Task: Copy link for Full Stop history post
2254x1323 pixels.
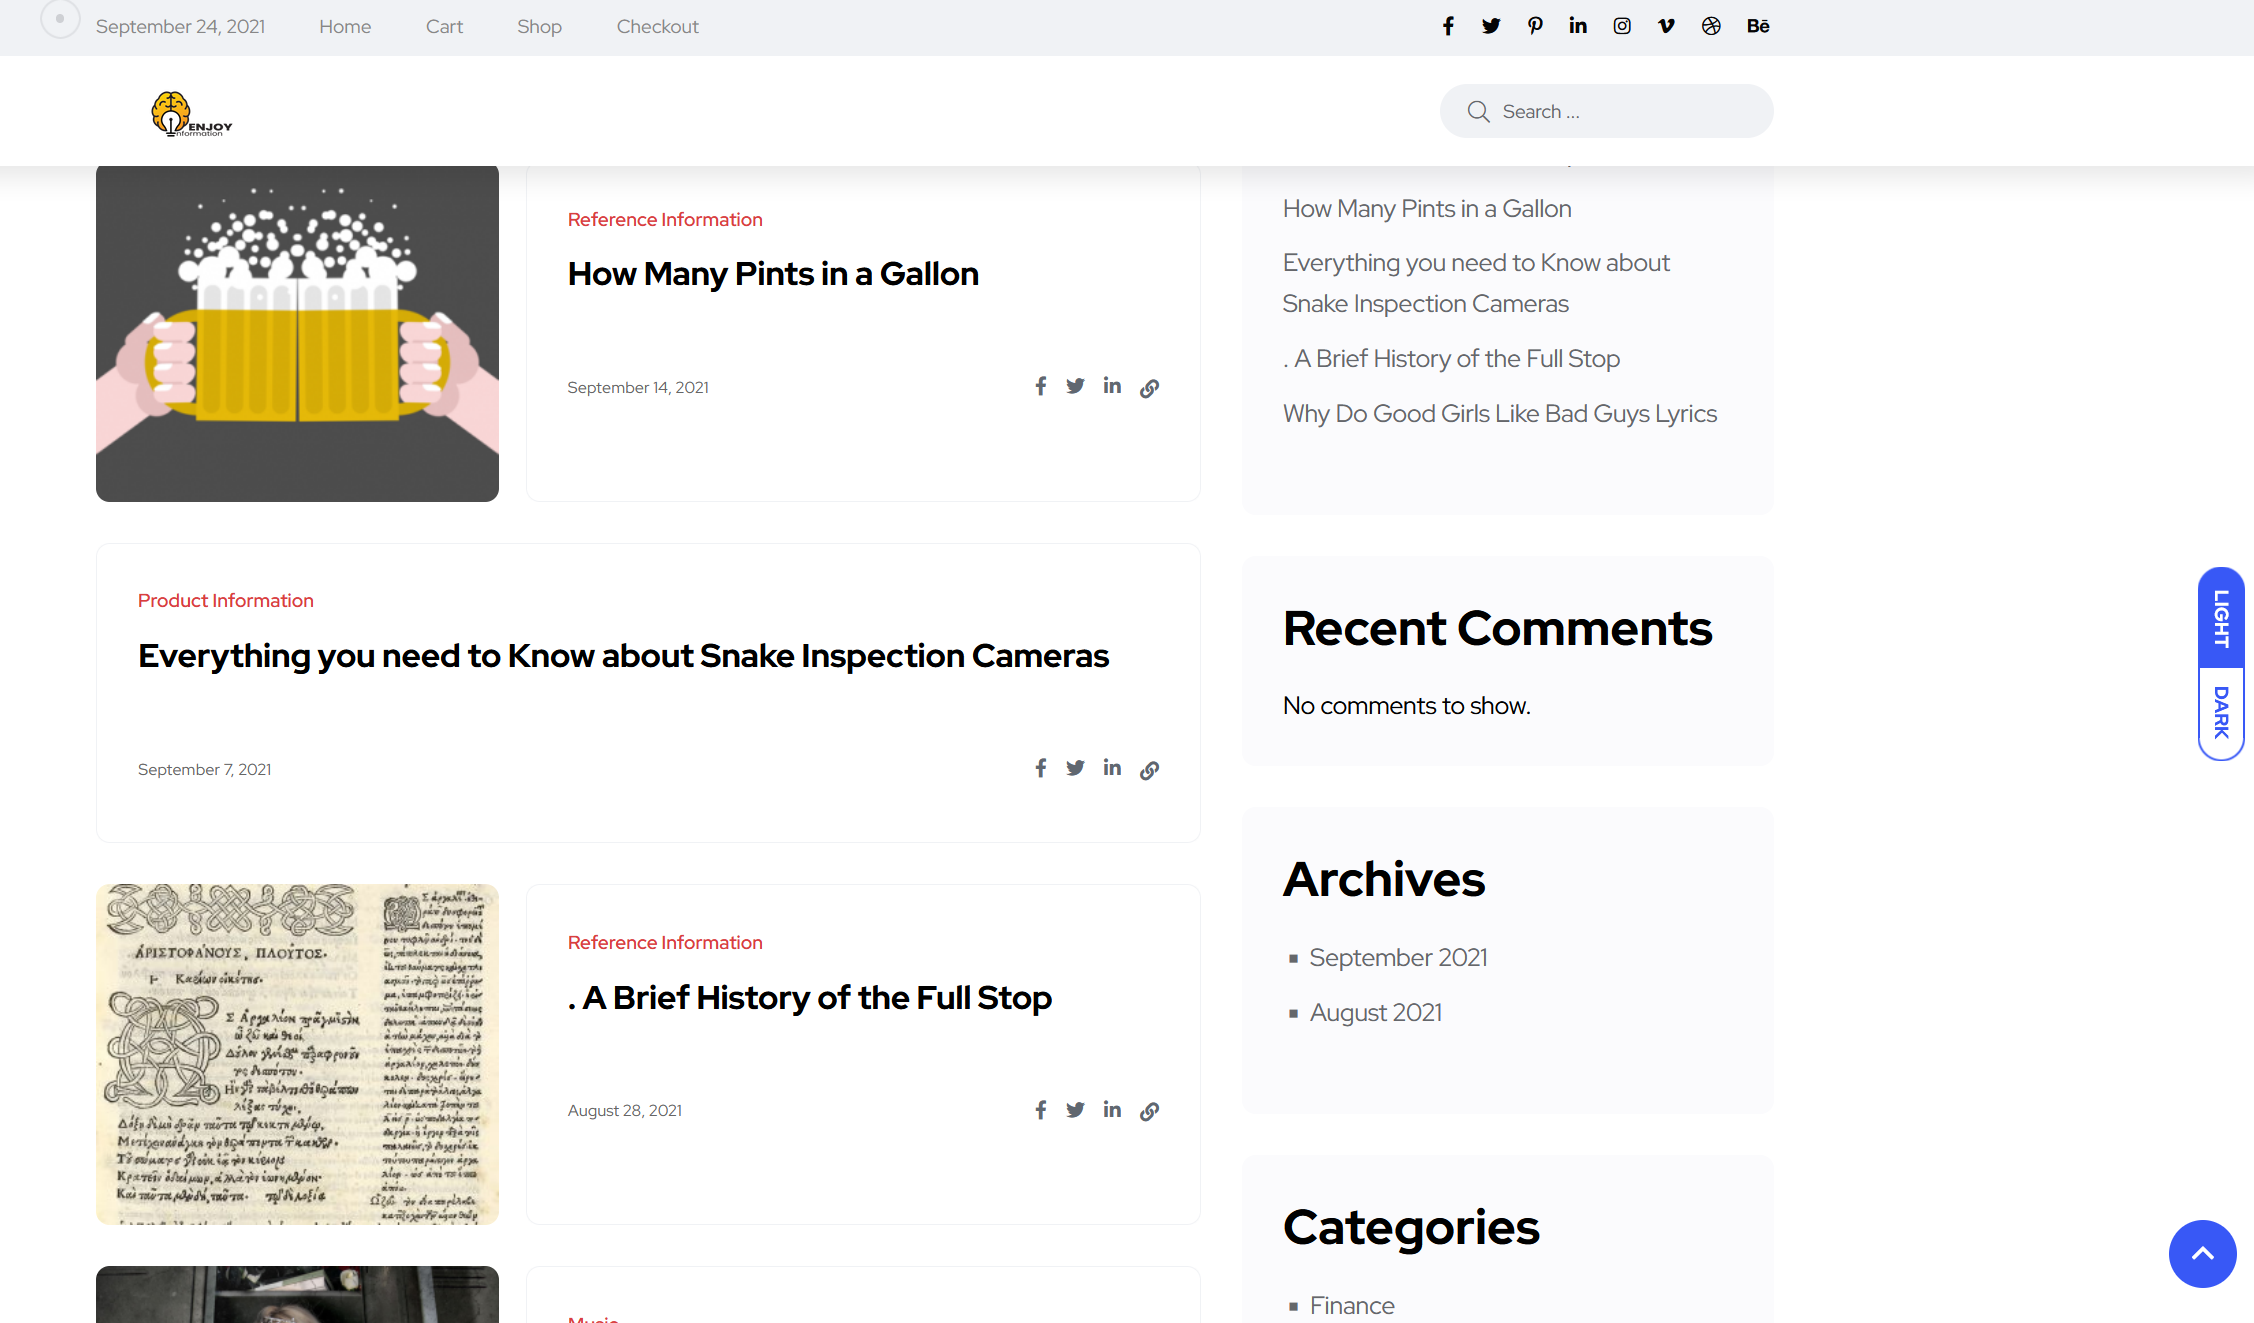Action: [x=1150, y=1112]
